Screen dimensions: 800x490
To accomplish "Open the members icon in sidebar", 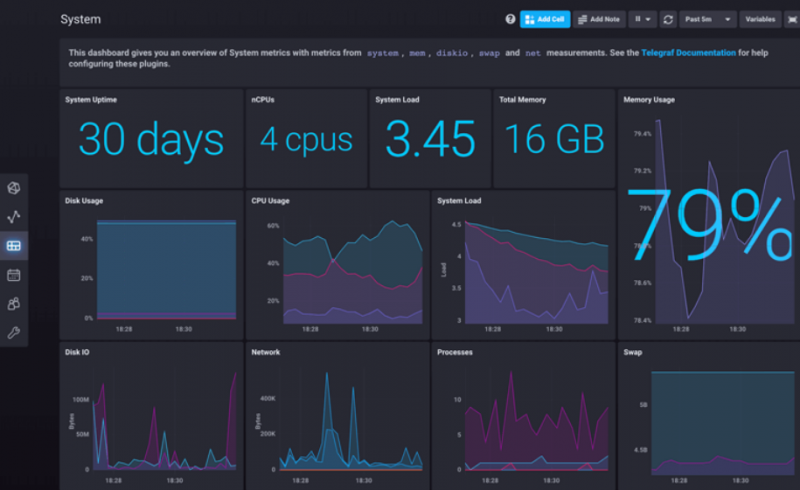I will coord(14,303).
